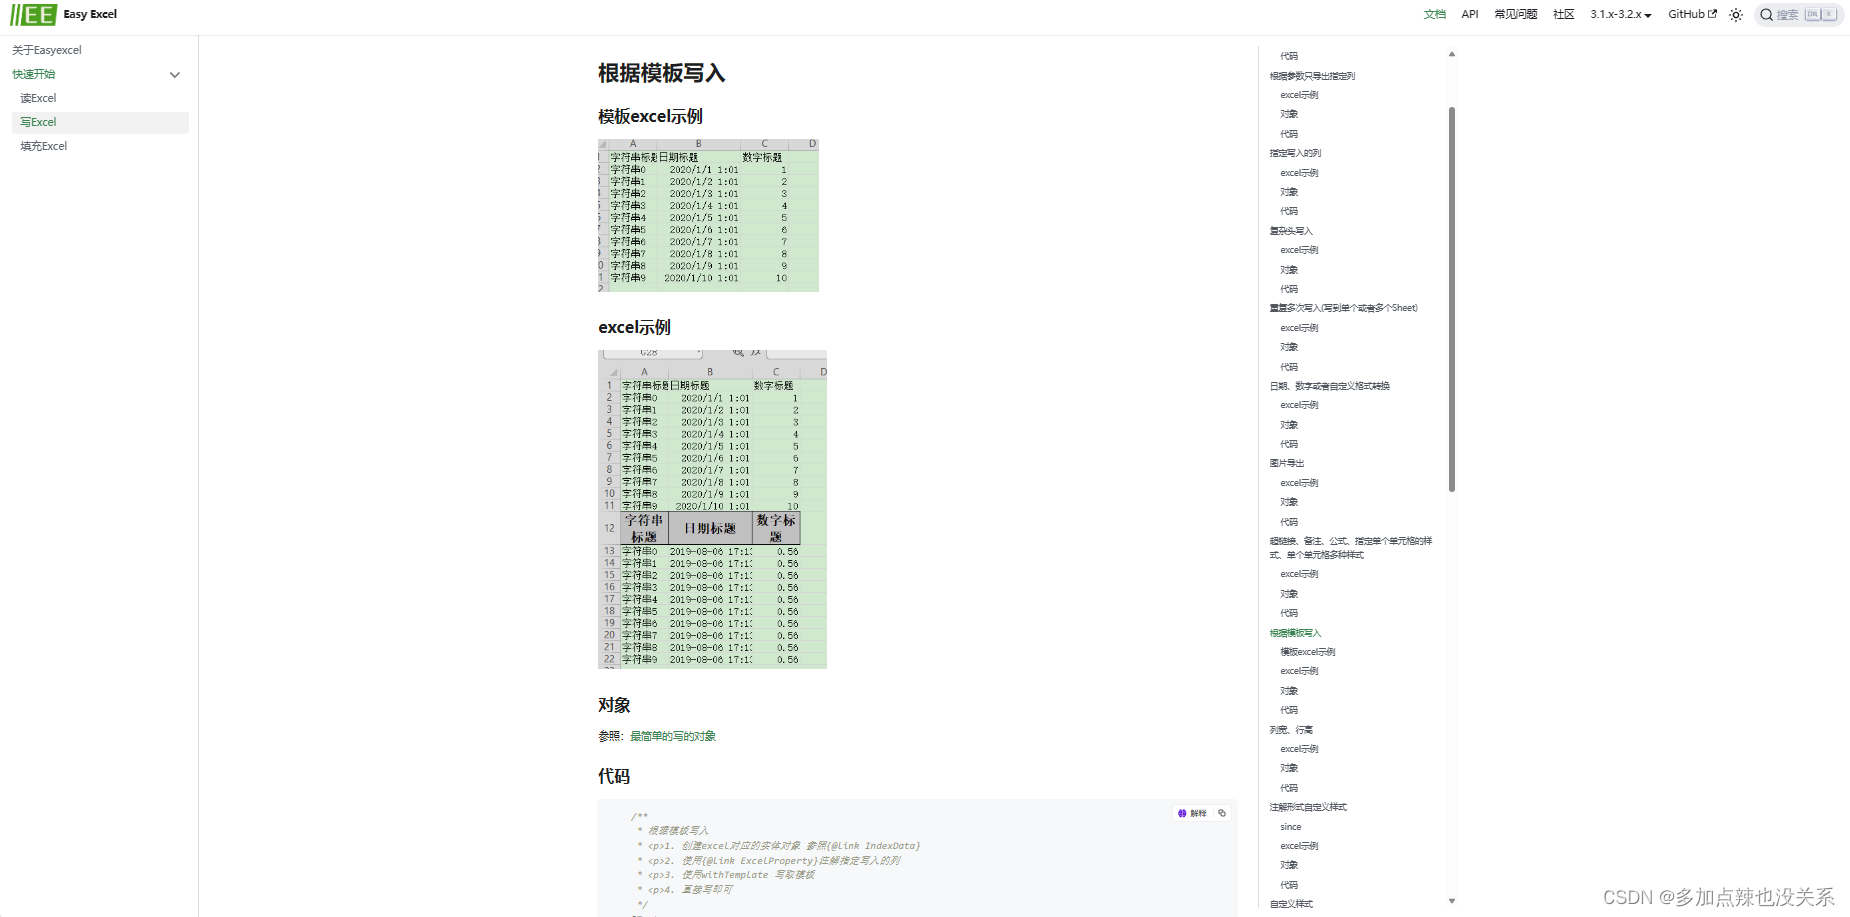Viewport: 1850px width, 917px height.
Task: Click the 模板excel示例 template screenshot image
Action: pos(708,215)
